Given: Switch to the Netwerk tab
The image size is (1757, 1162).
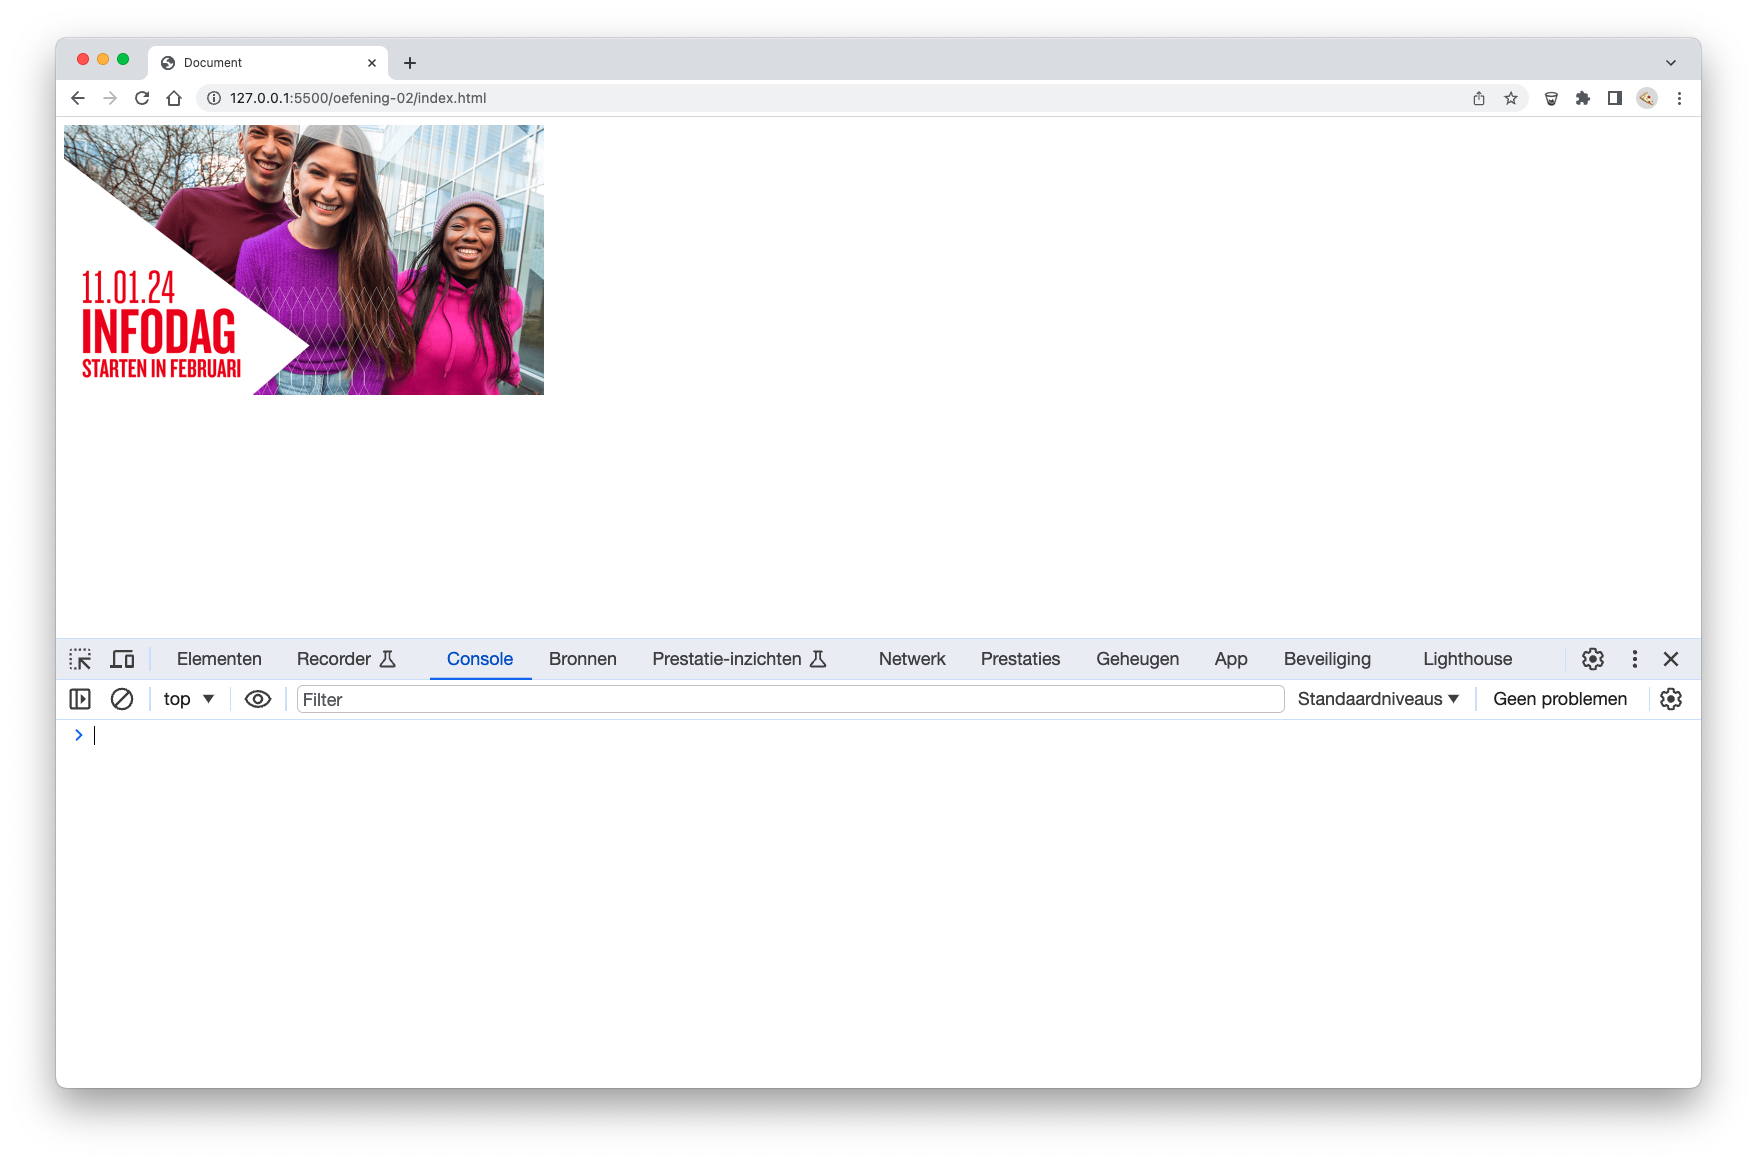Looking at the screenshot, I should tap(912, 659).
